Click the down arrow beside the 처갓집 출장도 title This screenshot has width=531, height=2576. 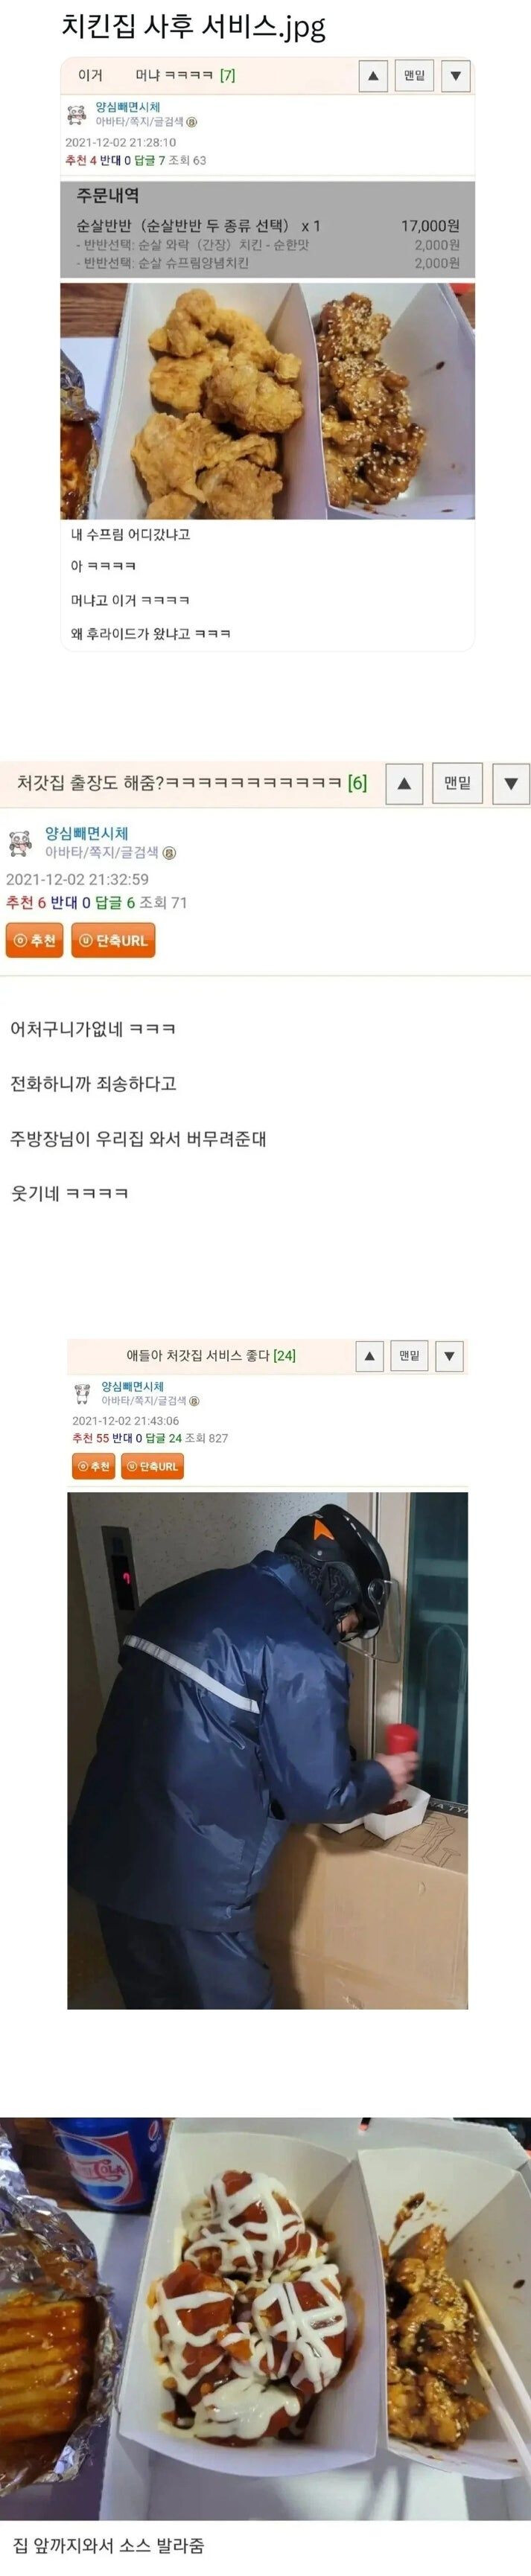511,784
